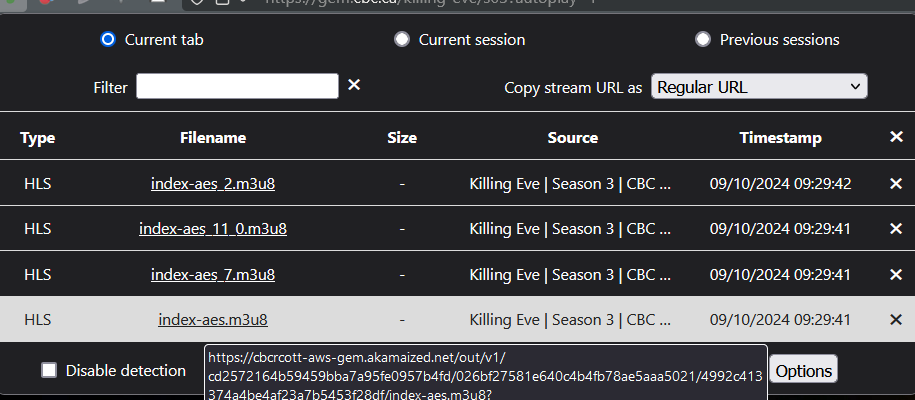Copy the index-aes.m3u8 stream link

click(213, 320)
